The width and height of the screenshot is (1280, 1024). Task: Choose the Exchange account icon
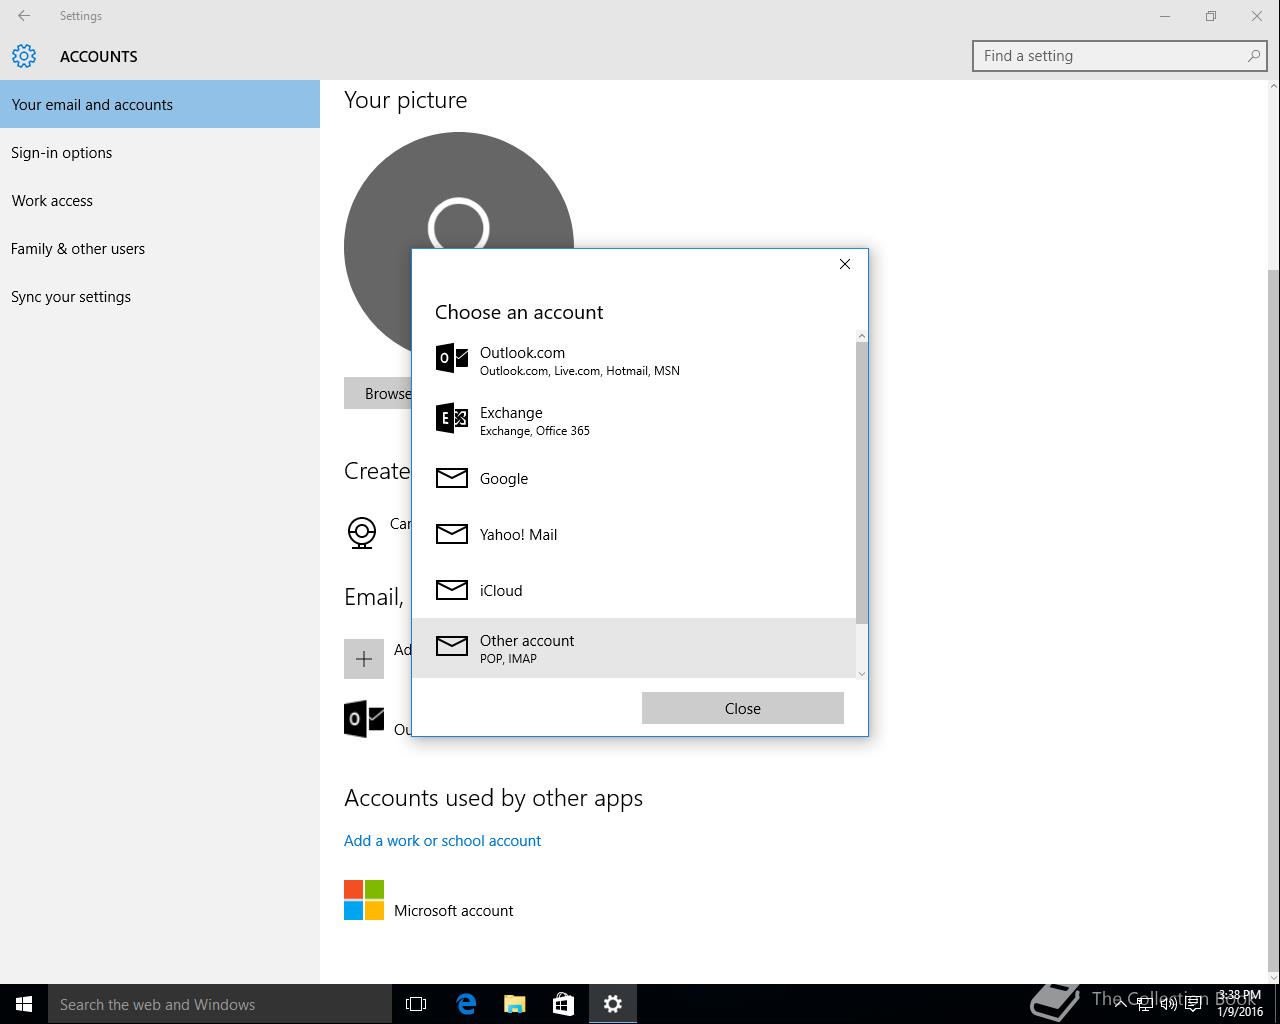click(452, 418)
